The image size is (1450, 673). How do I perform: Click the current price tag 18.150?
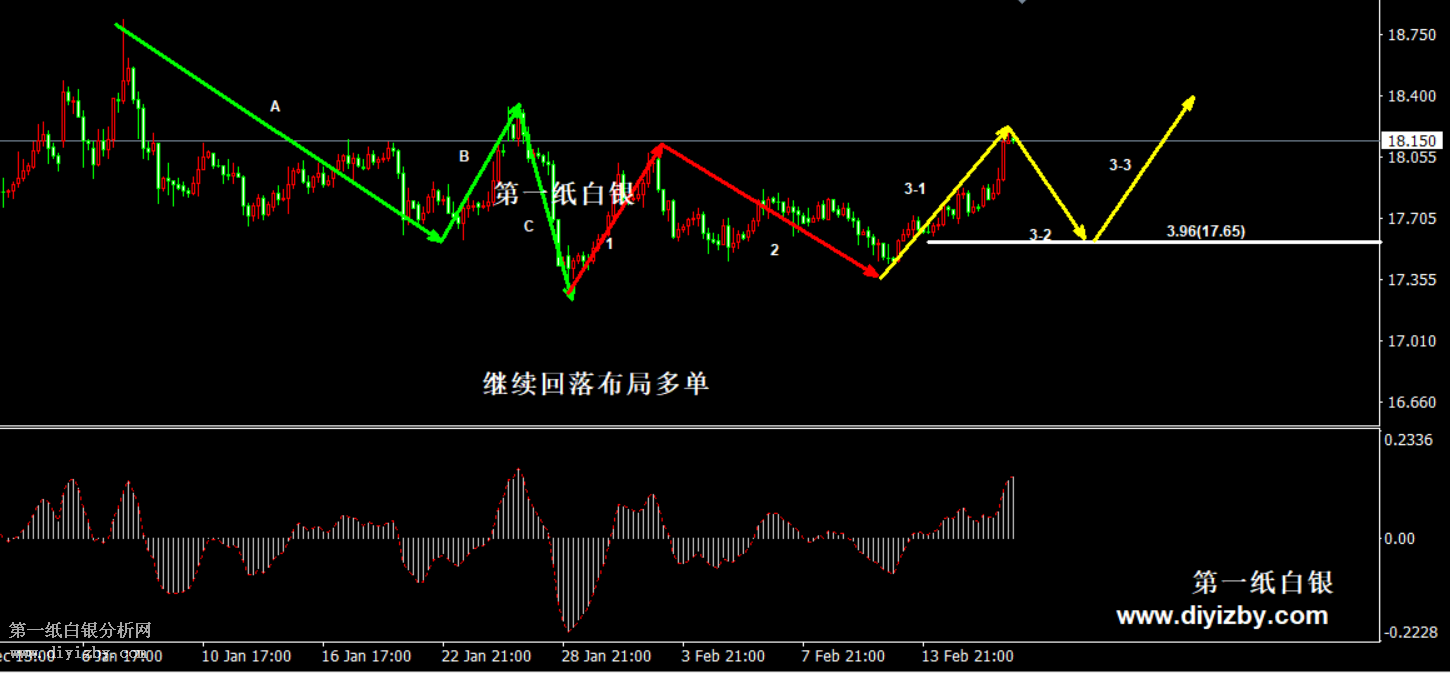(1410, 141)
